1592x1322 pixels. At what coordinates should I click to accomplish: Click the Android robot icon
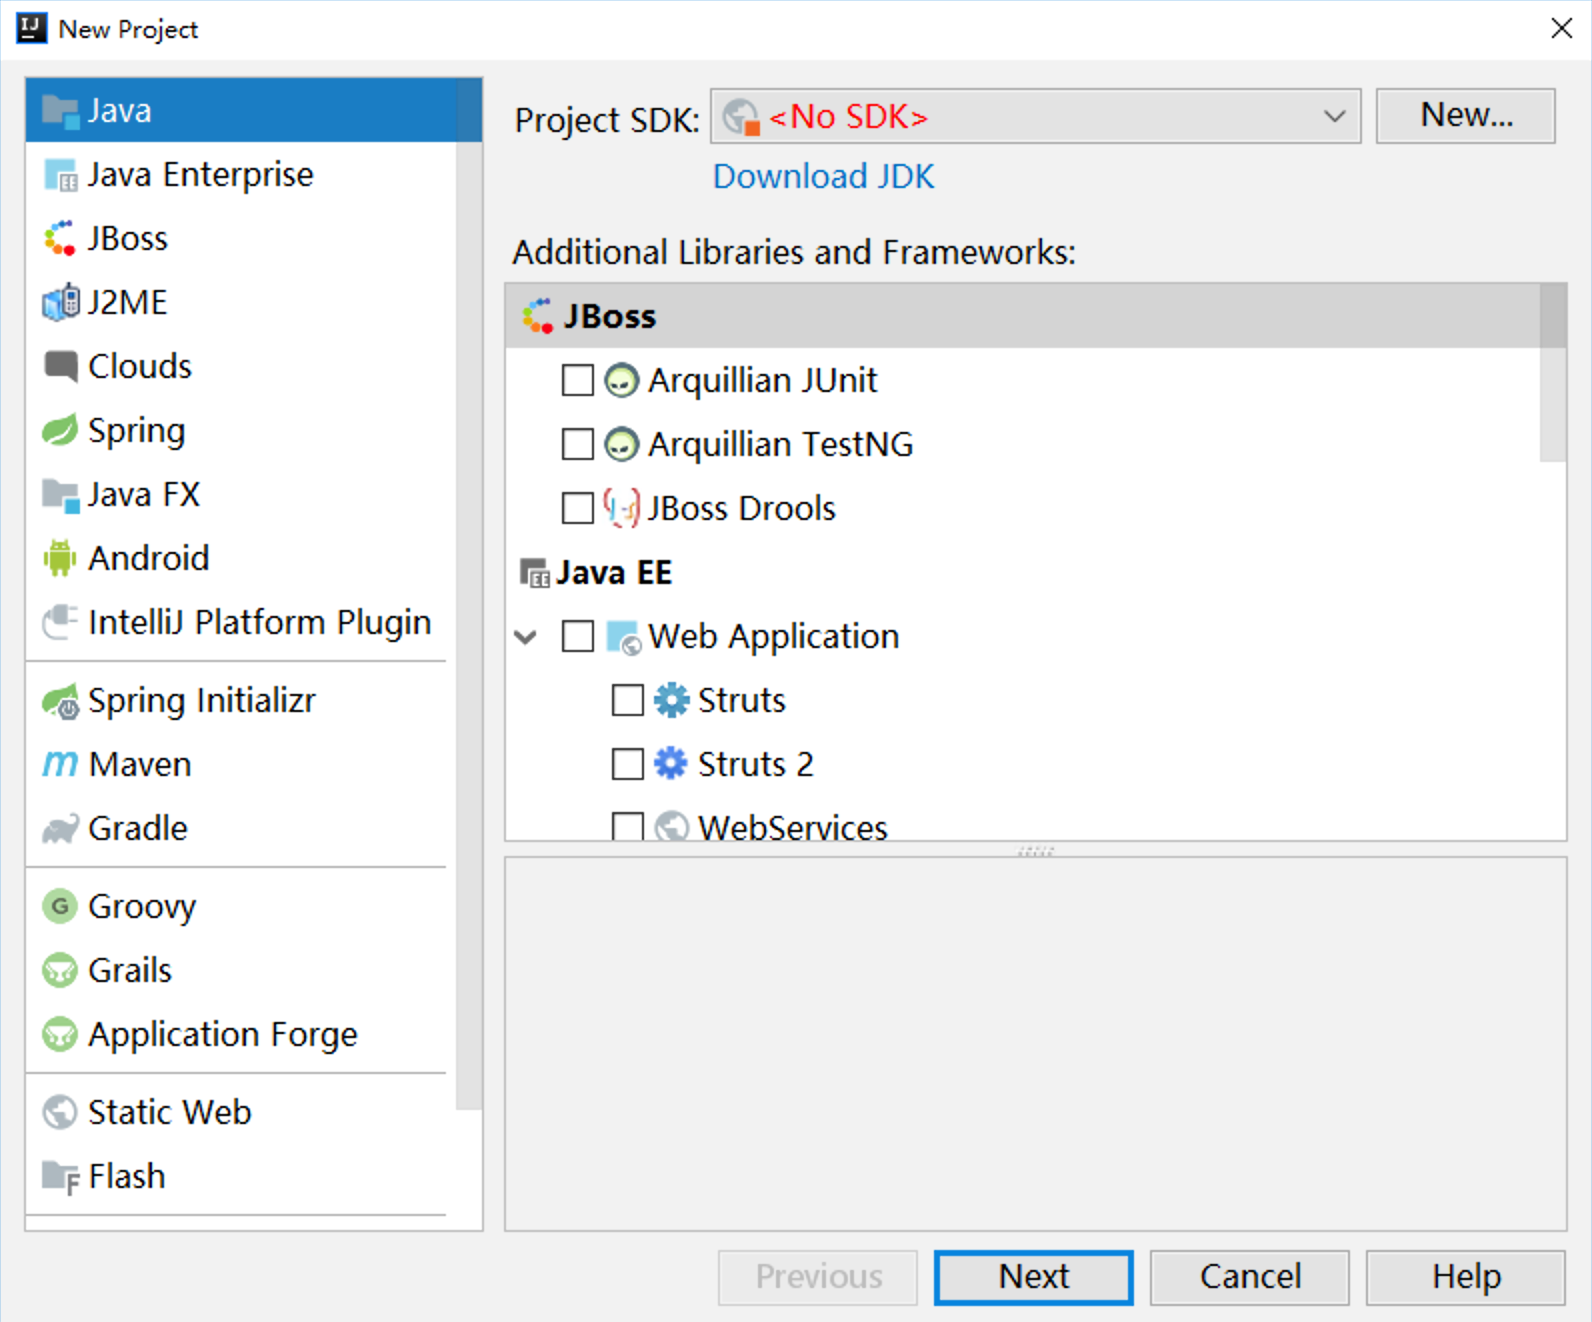coord(60,559)
